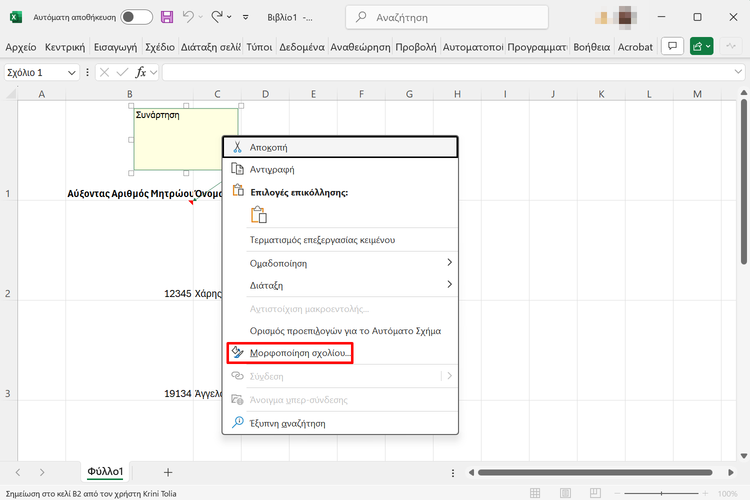Click the horizontal scrollbar right arrow
The width and height of the screenshot is (750, 500).
tap(731, 473)
